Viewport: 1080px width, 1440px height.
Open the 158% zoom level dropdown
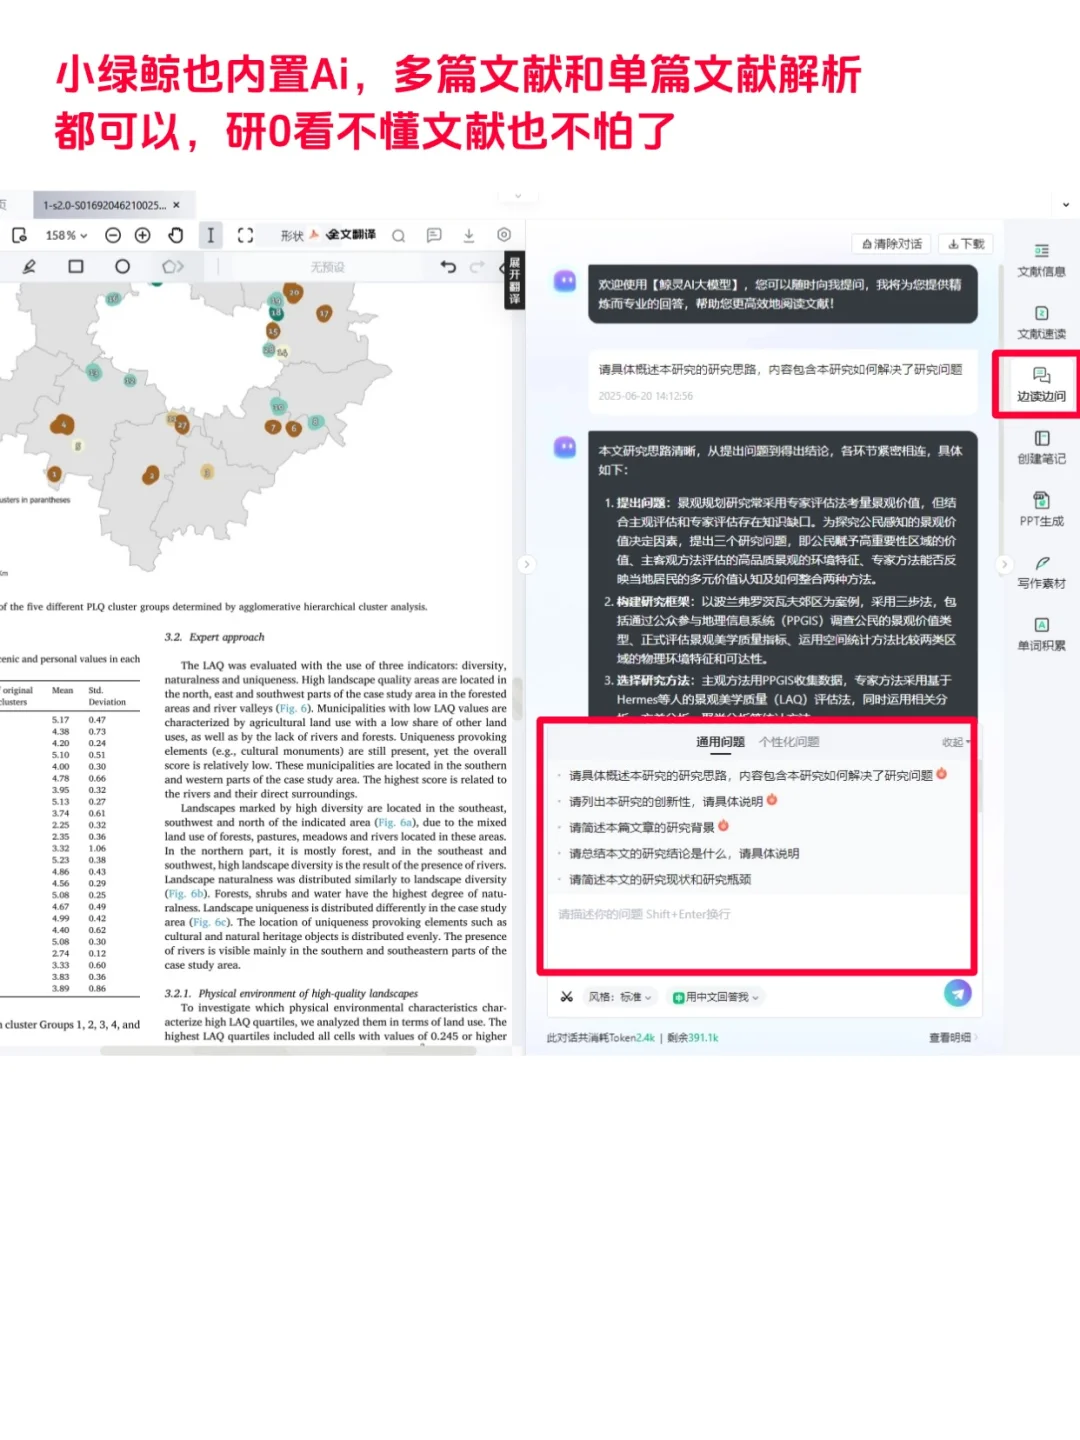click(x=66, y=236)
